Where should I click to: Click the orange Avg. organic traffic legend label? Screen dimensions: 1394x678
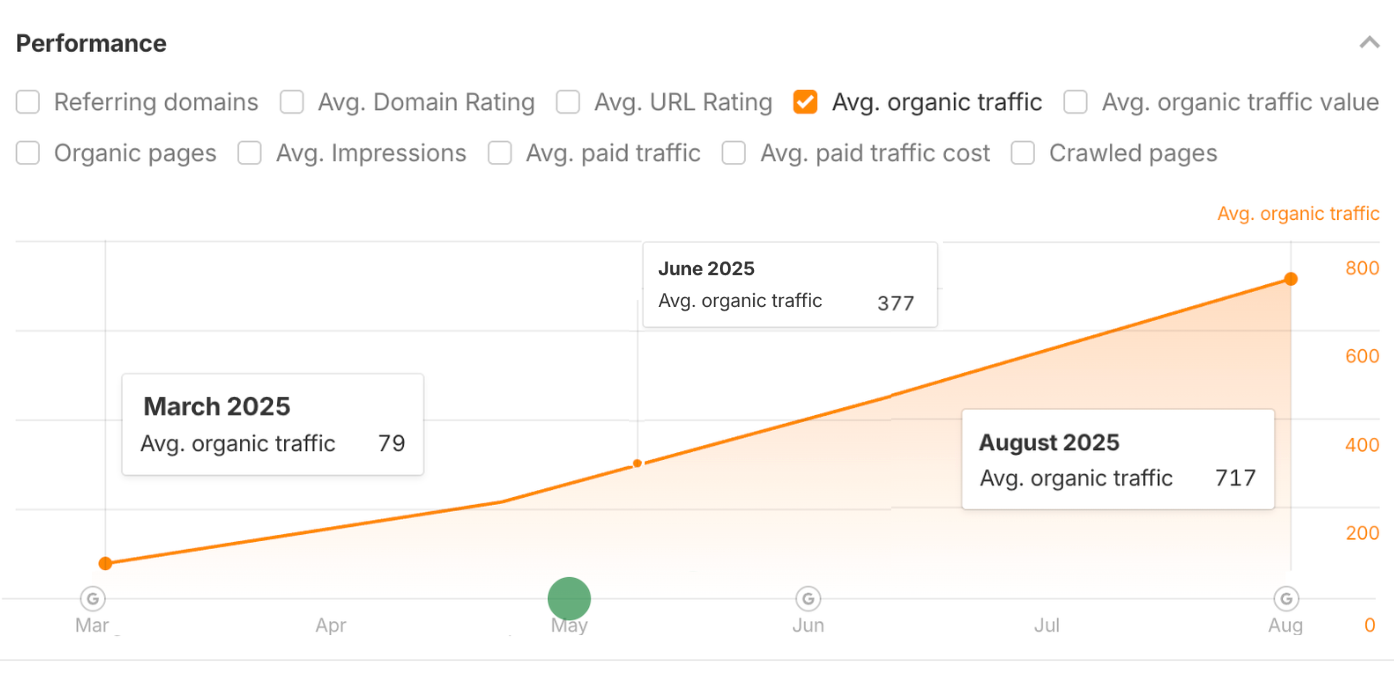point(1298,213)
